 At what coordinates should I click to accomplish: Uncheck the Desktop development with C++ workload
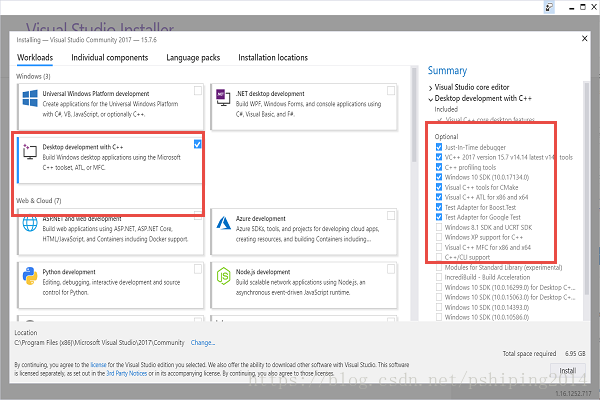tap(197, 144)
